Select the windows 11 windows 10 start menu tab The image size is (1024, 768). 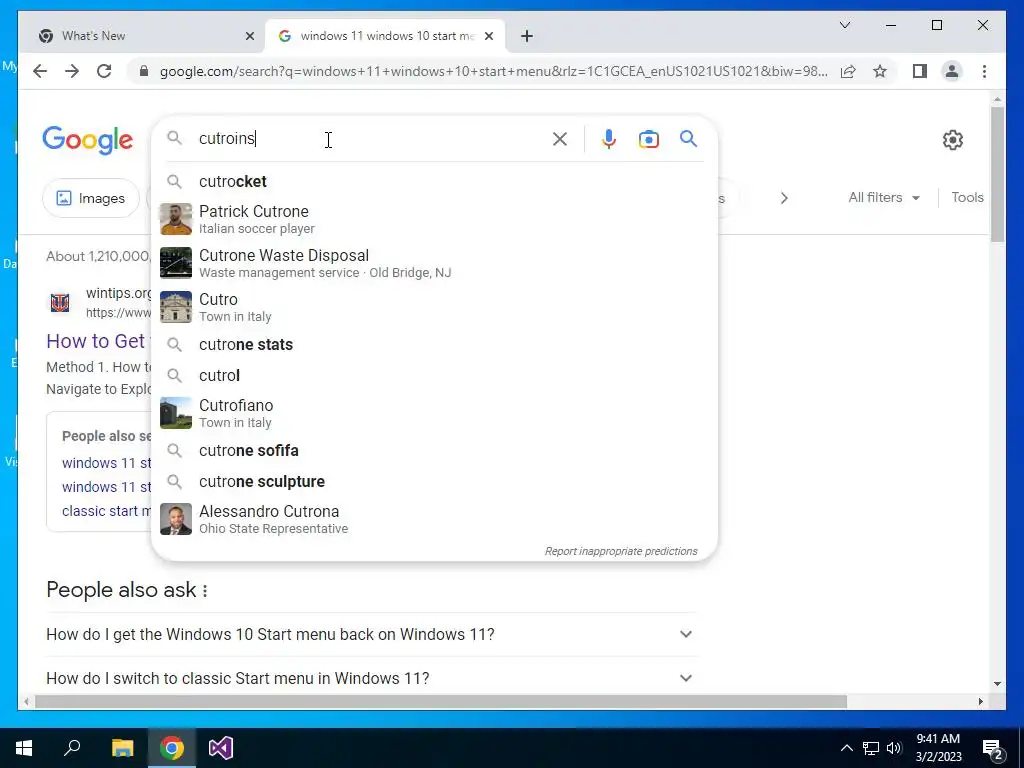point(385,36)
